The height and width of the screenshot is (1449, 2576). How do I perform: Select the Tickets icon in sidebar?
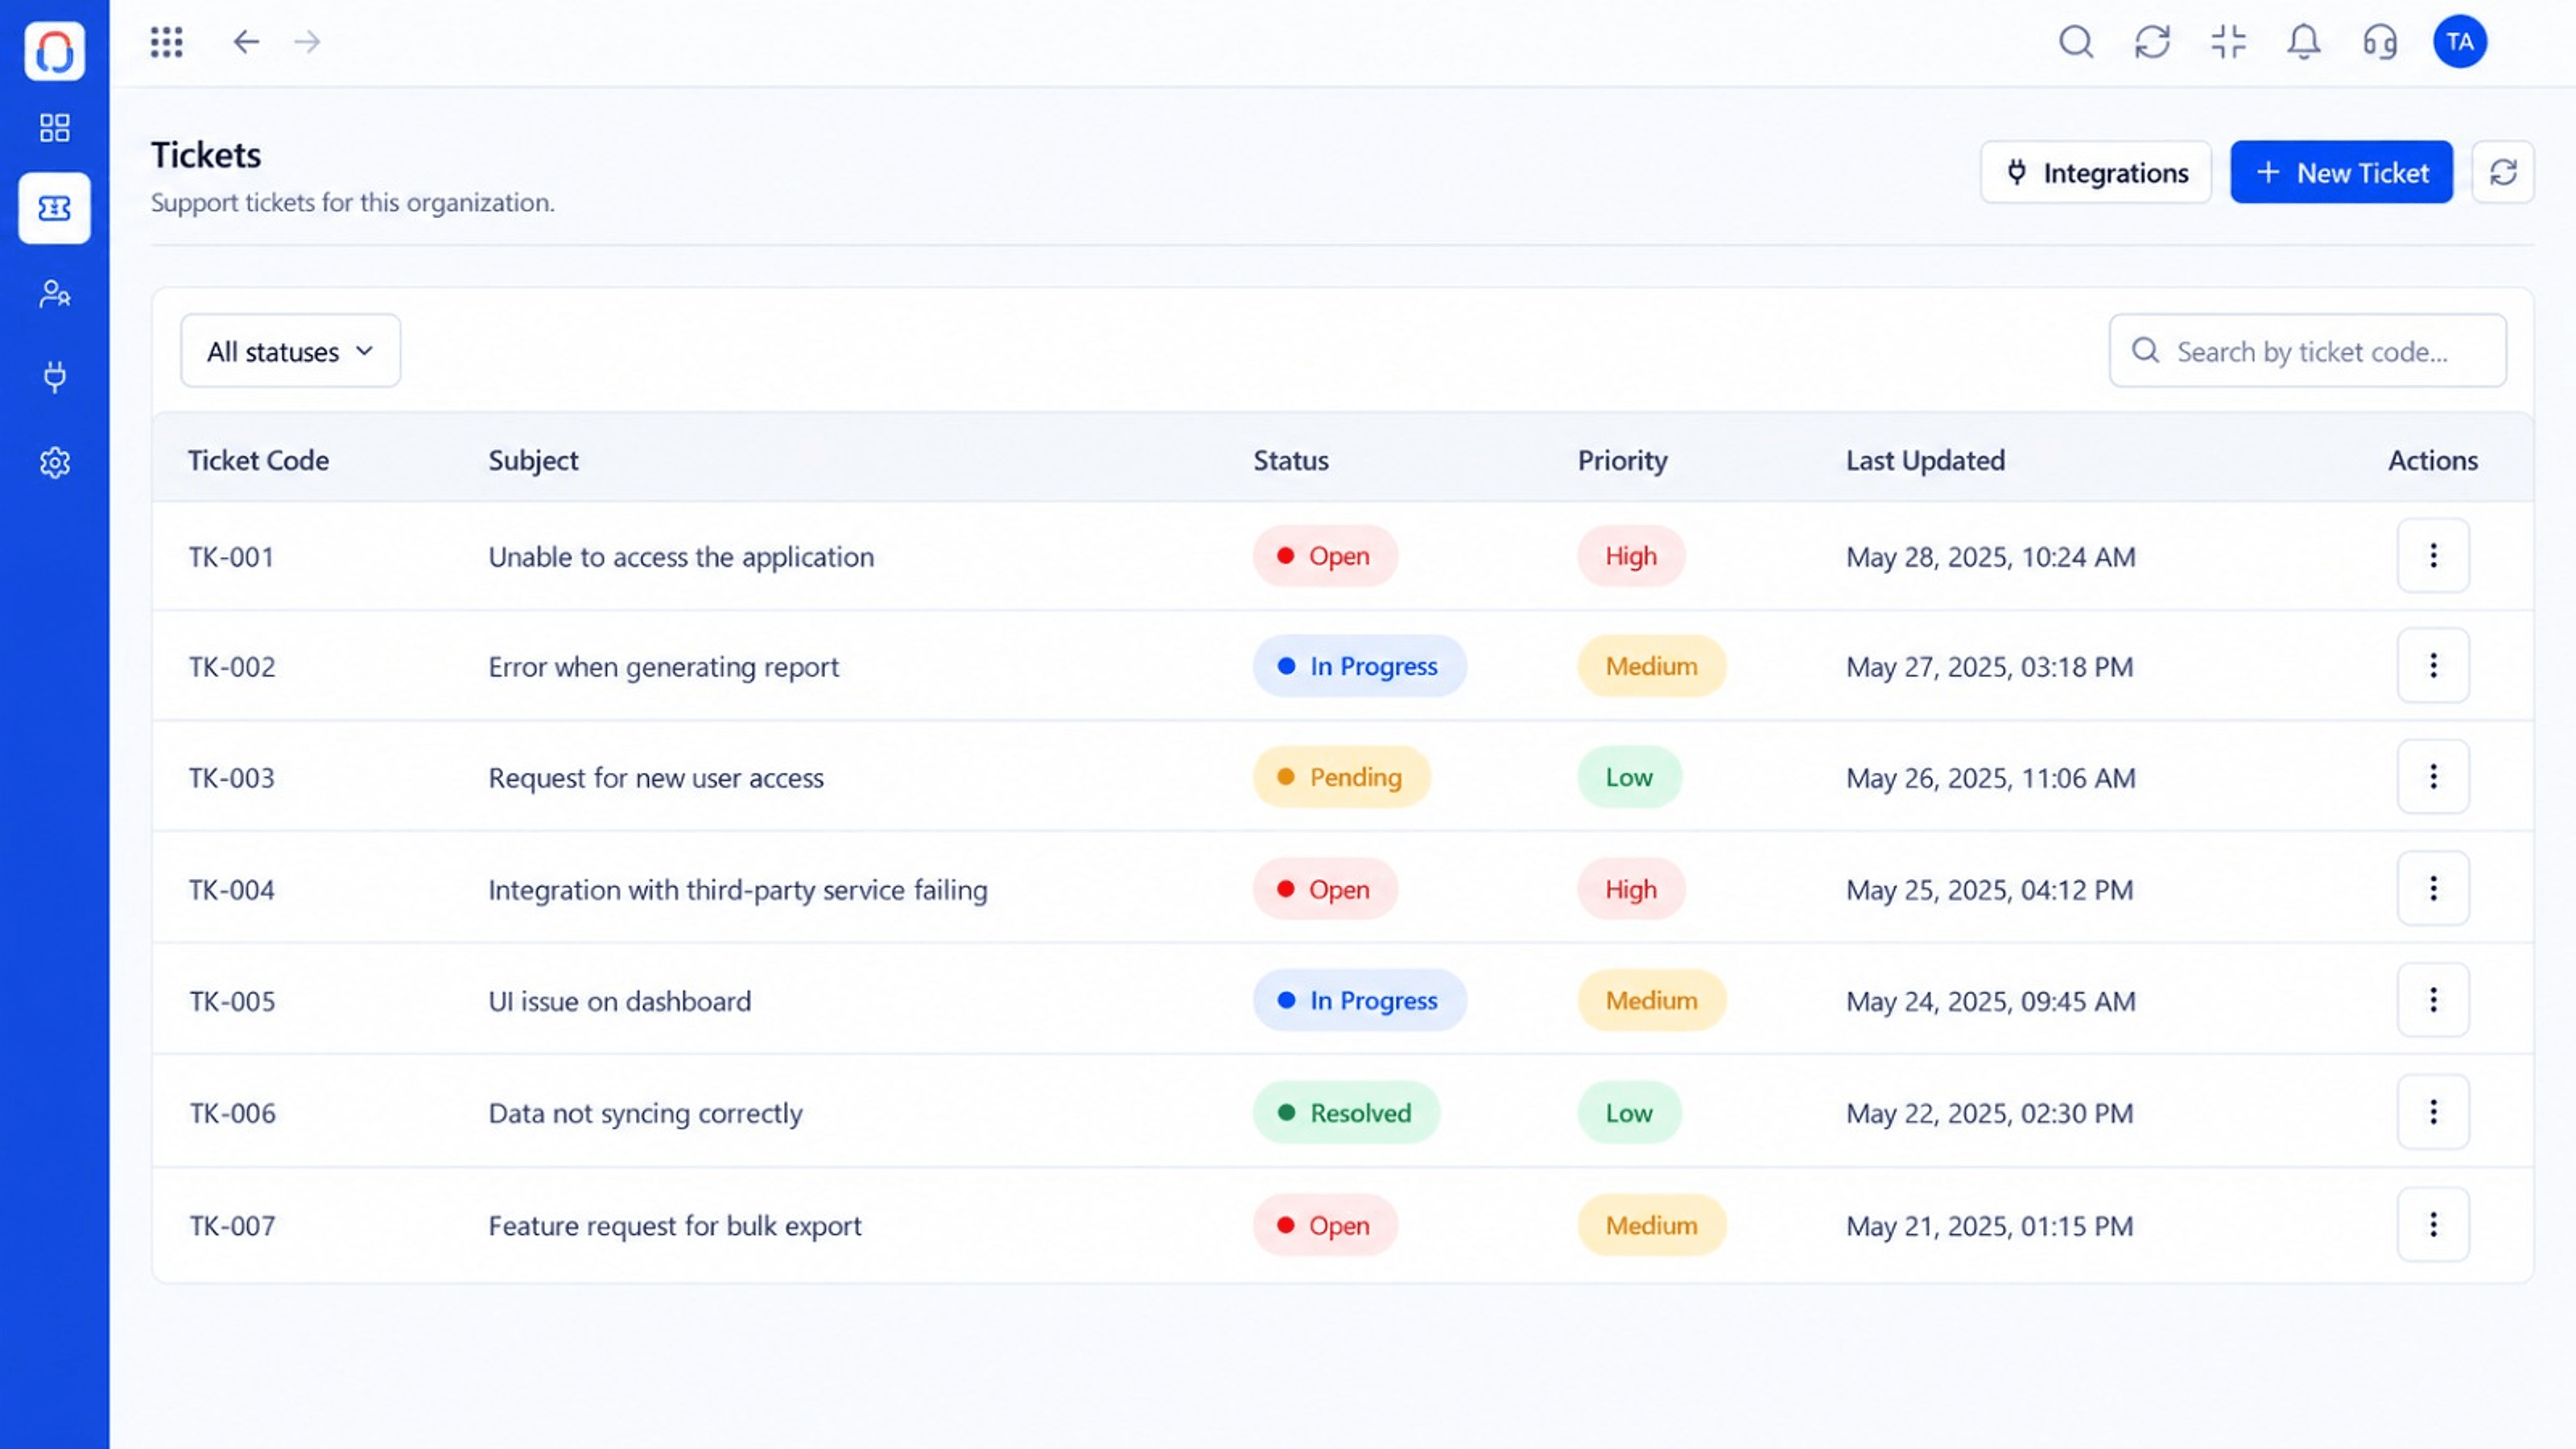click(54, 208)
